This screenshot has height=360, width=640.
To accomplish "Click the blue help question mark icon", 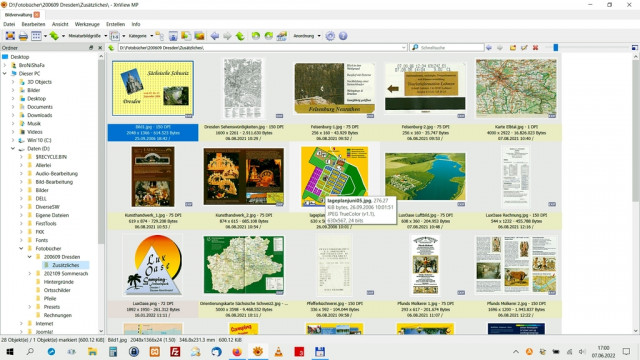I will tap(343, 36).
